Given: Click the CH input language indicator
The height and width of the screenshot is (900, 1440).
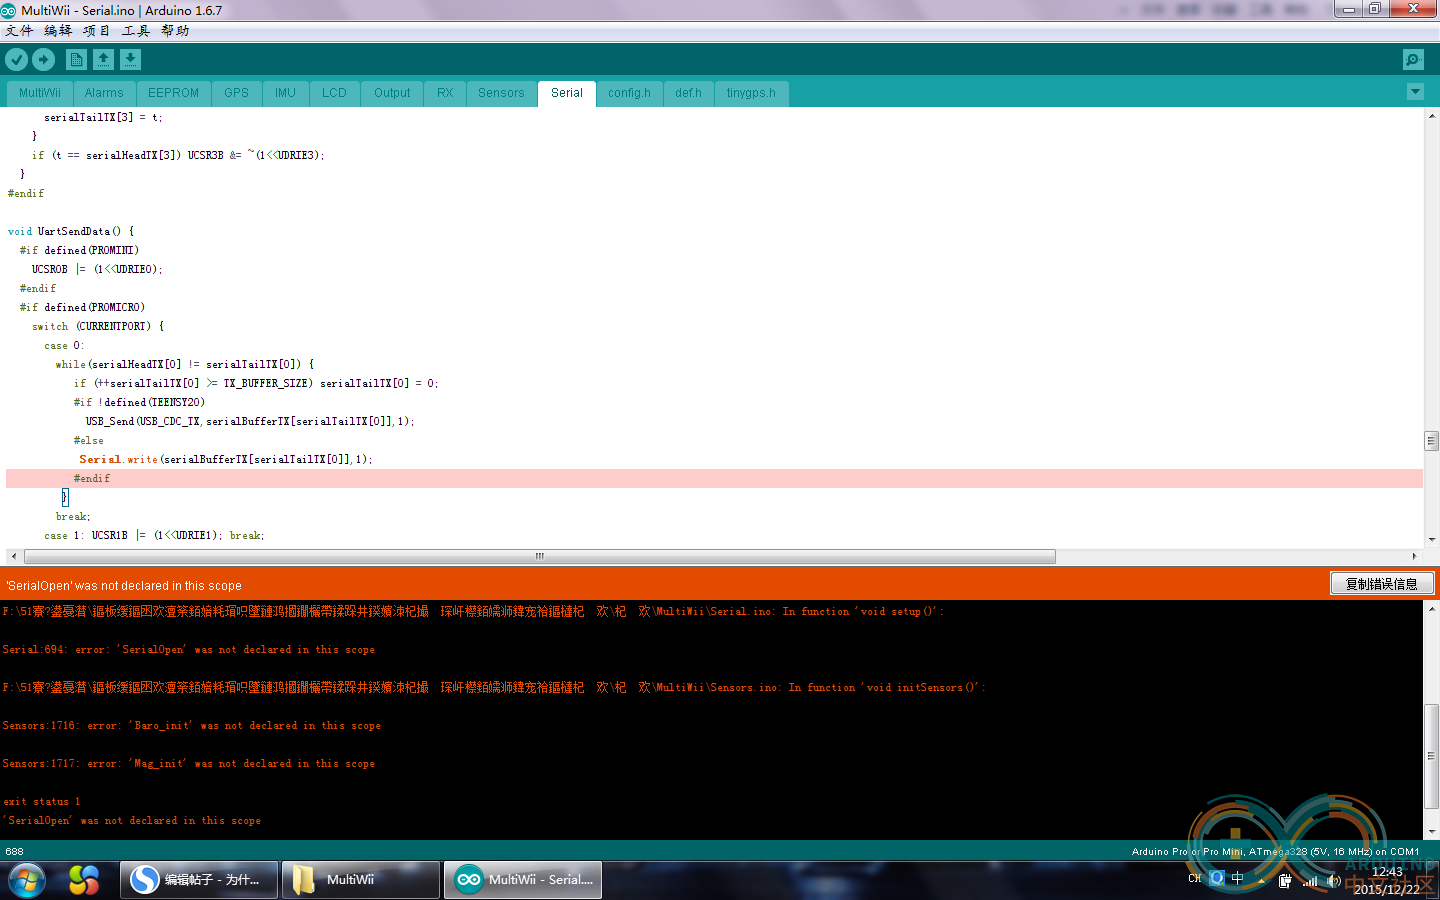Looking at the screenshot, I should (x=1194, y=879).
